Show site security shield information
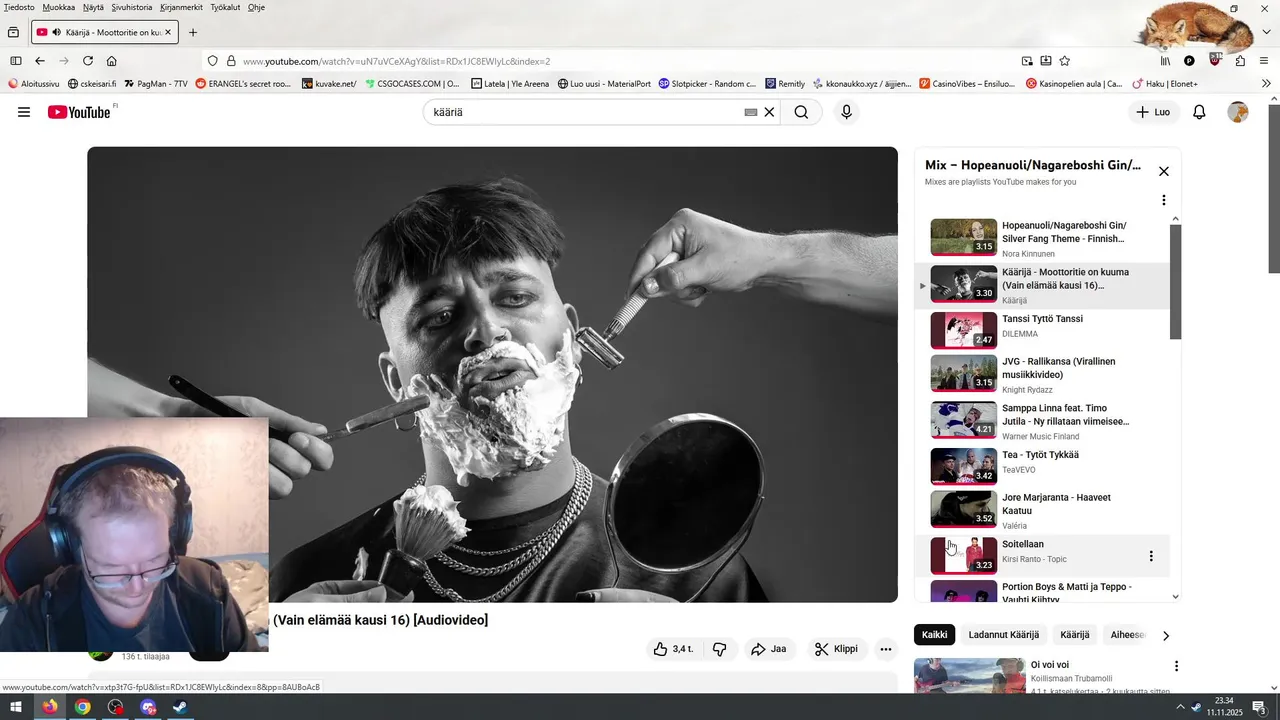 tap(213, 61)
